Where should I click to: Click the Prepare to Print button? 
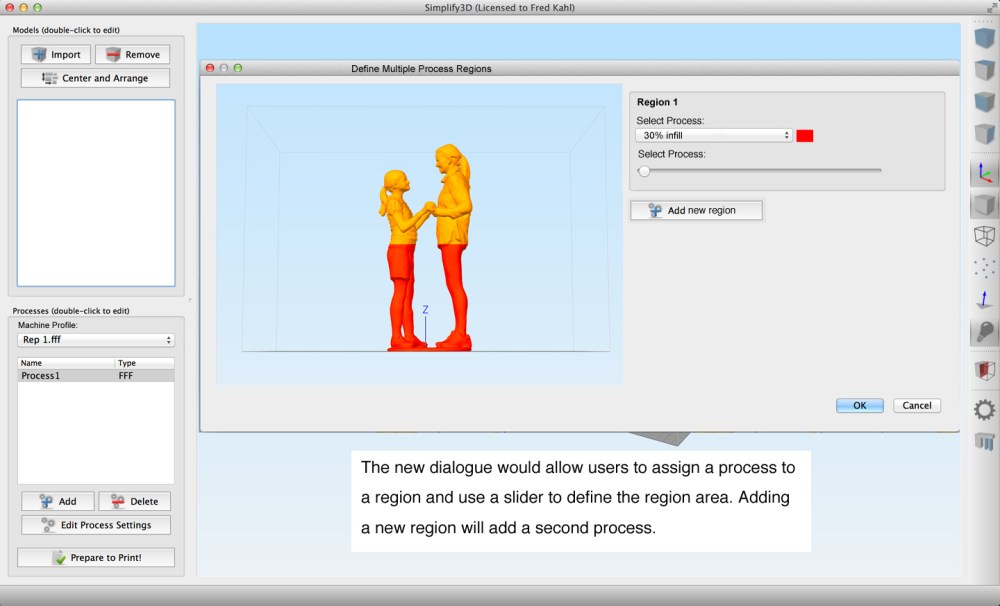tap(96, 557)
